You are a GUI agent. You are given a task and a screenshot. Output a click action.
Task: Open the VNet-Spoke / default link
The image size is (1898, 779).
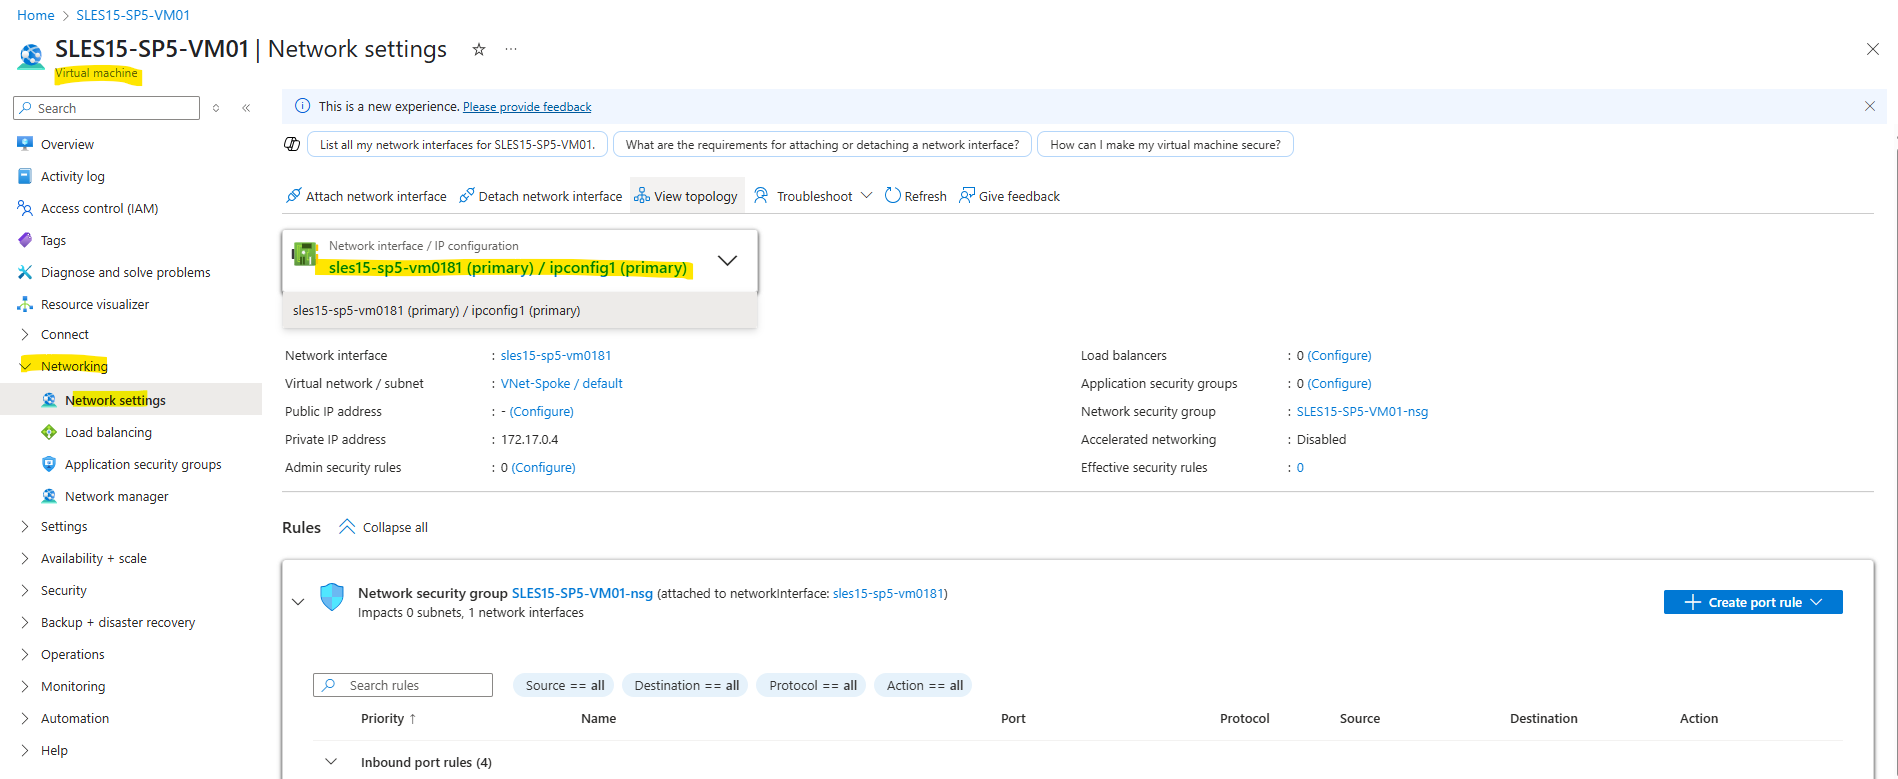561,383
